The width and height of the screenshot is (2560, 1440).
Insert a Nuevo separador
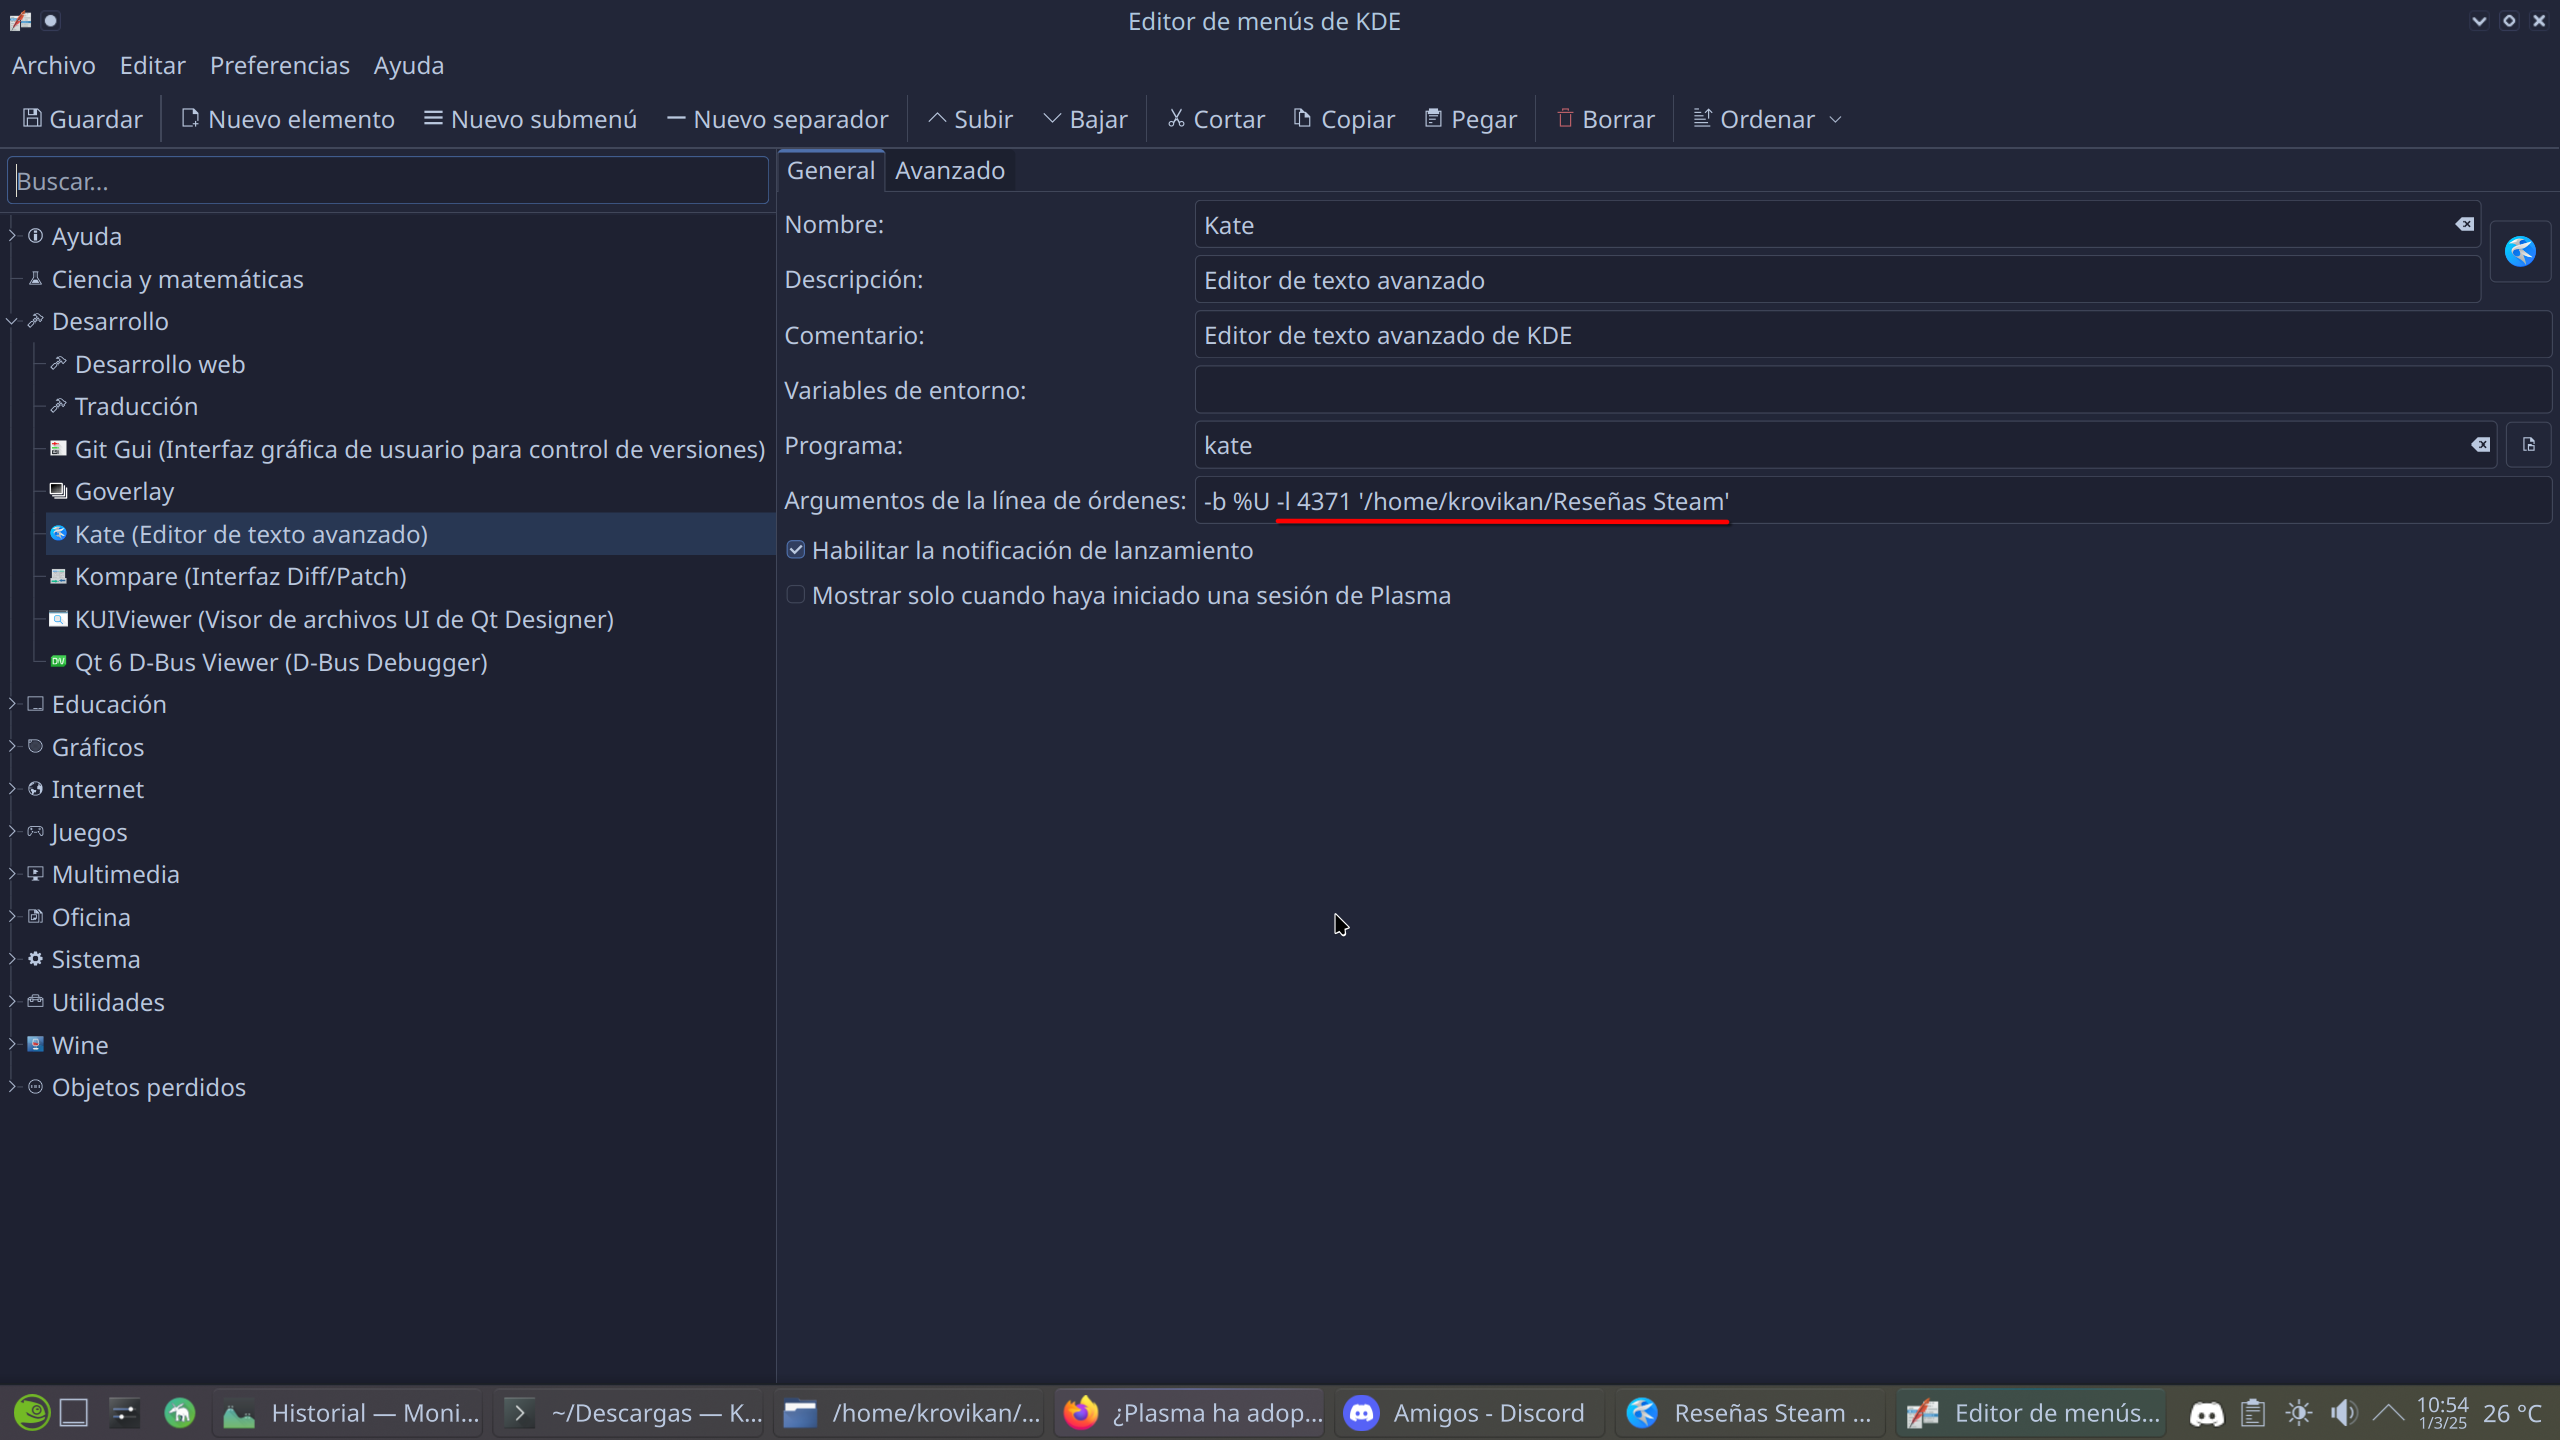(777, 119)
